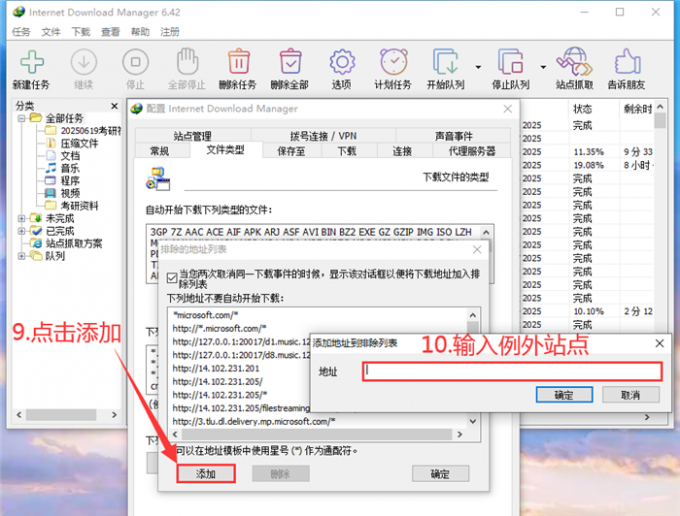680x516 pixels.
Task: Click the 开始队列 toolbar icon
Action: pos(445,62)
